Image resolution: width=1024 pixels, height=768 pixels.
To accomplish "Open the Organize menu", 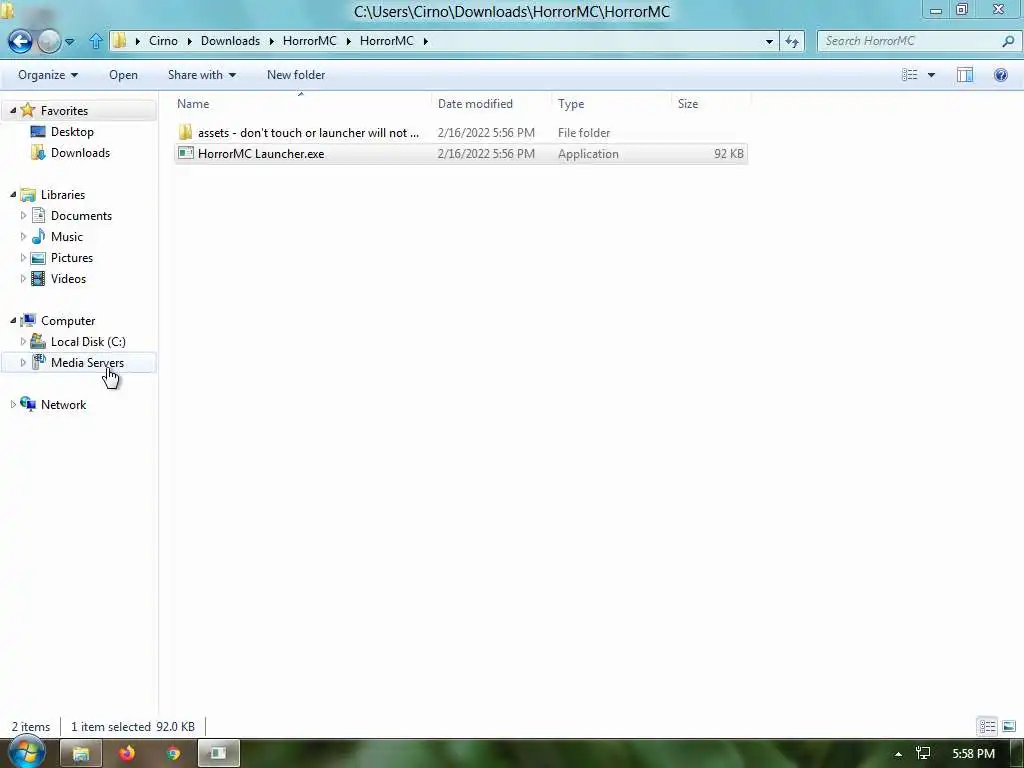I will pos(48,75).
